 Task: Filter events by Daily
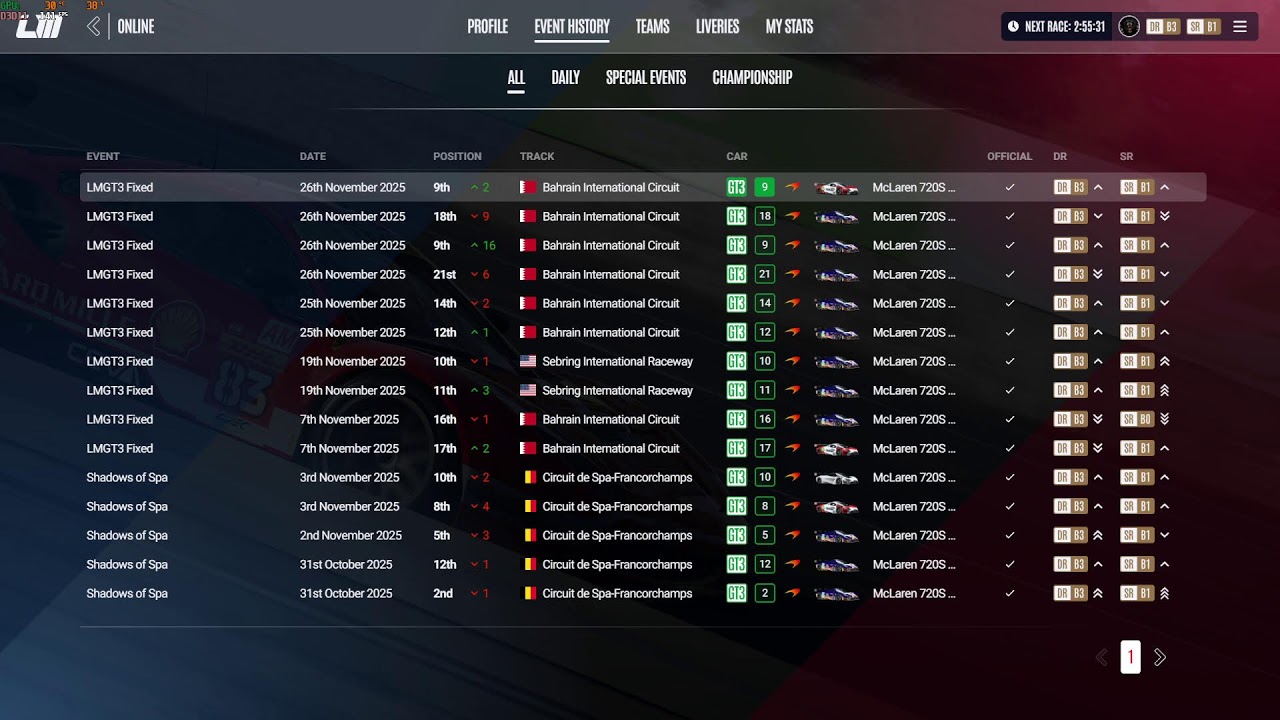click(565, 78)
